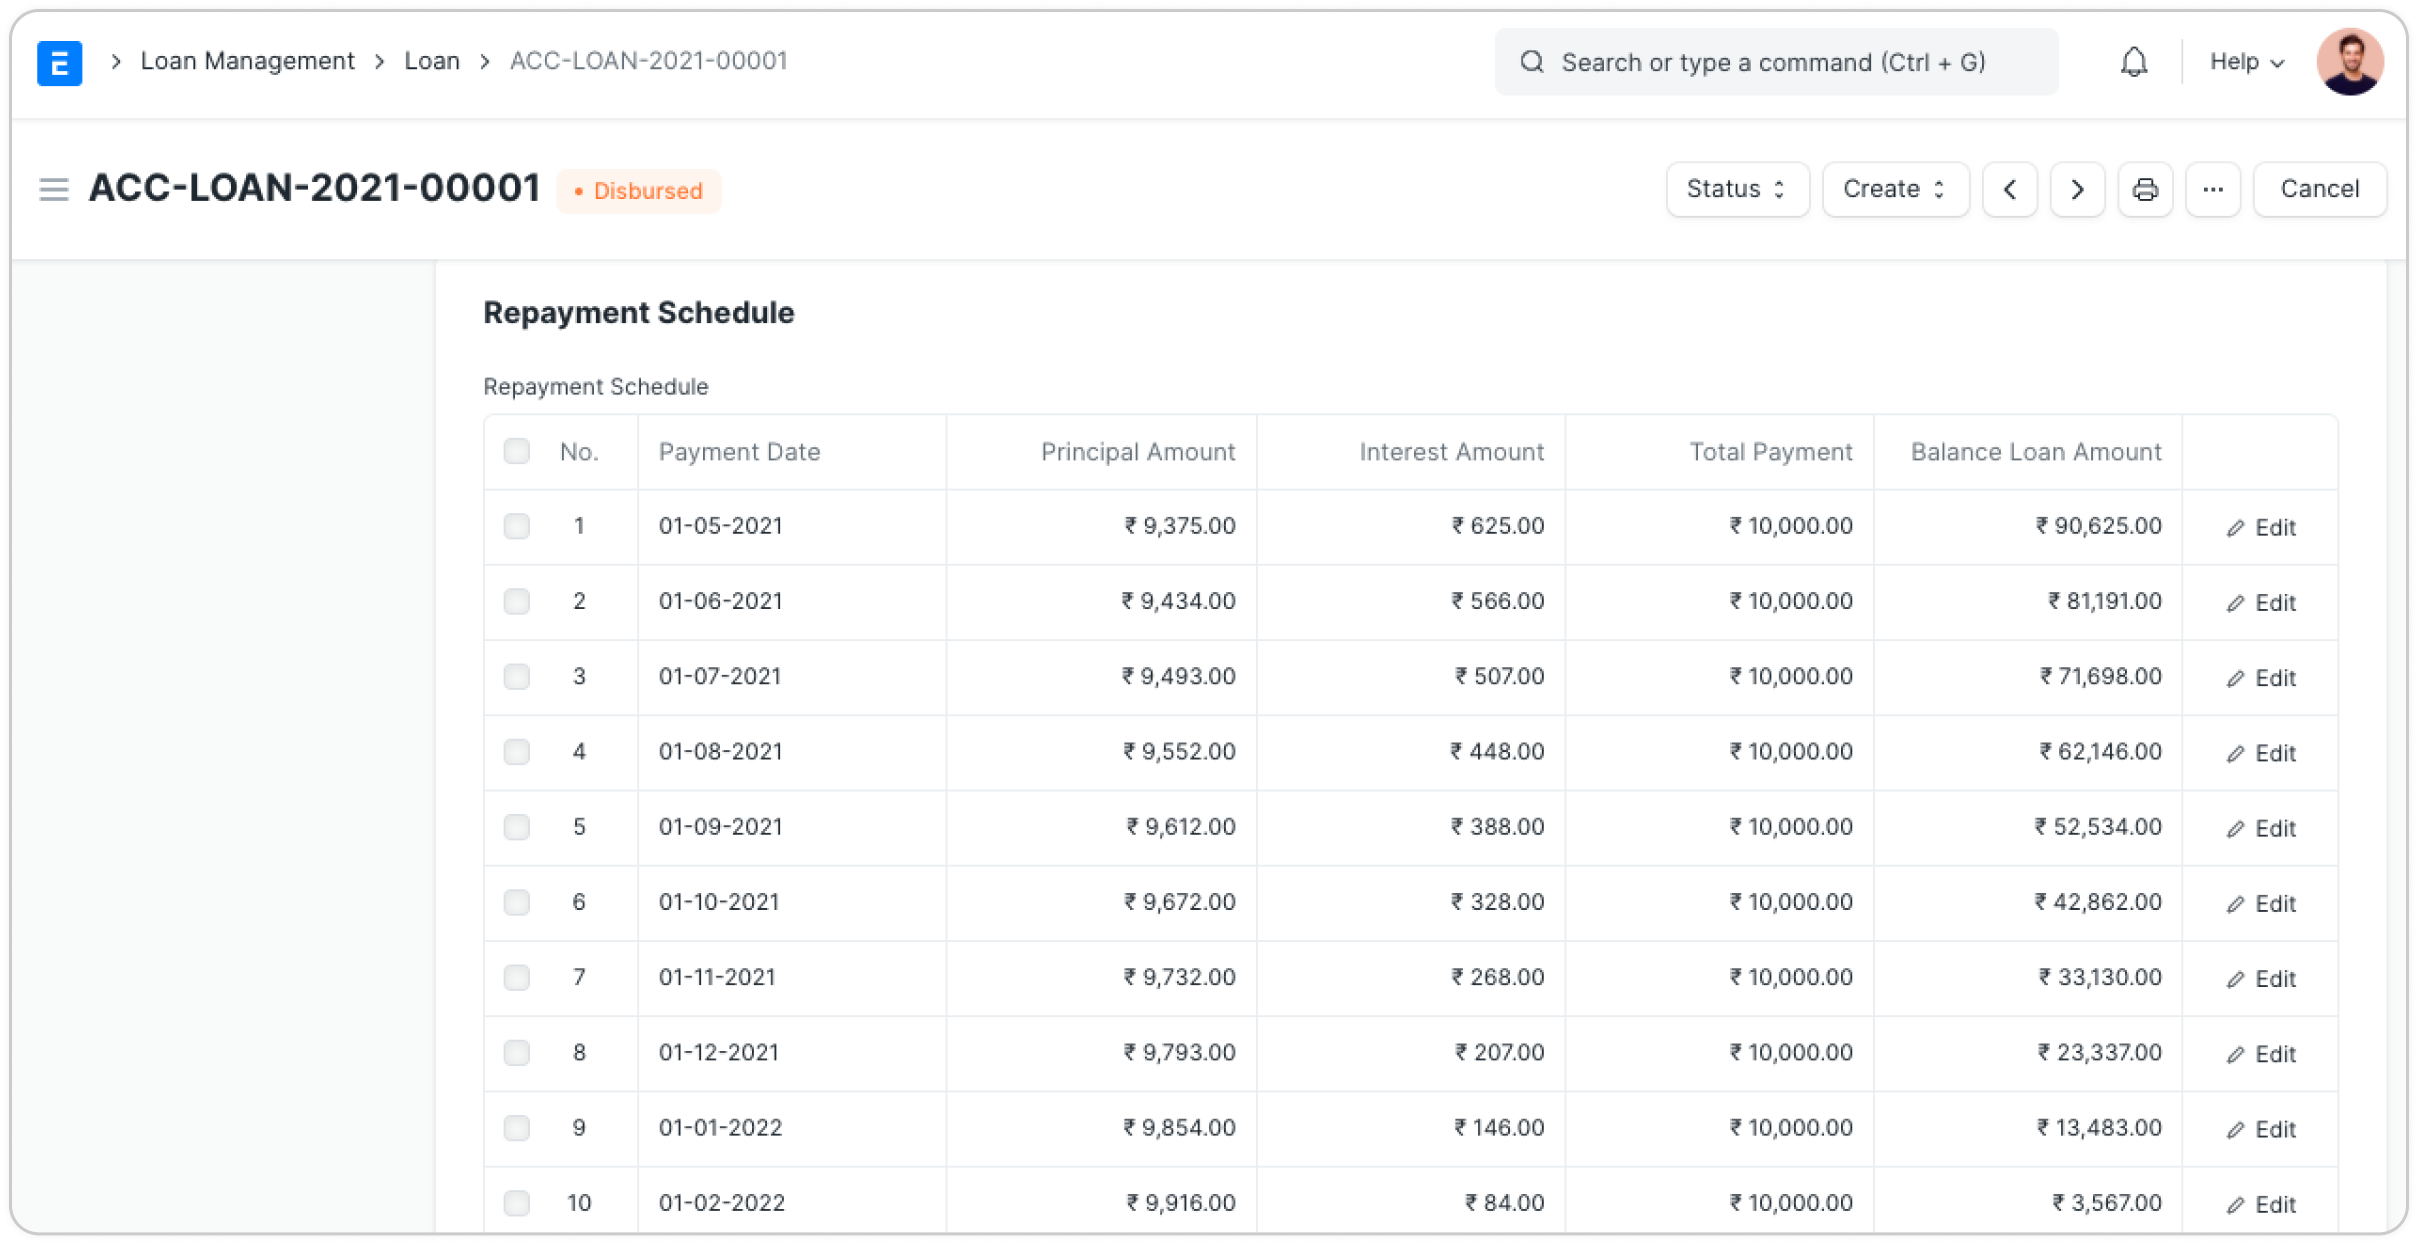This screenshot has width=2418, height=1245.
Task: Click the blue ERPNext home logo icon
Action: tap(59, 63)
